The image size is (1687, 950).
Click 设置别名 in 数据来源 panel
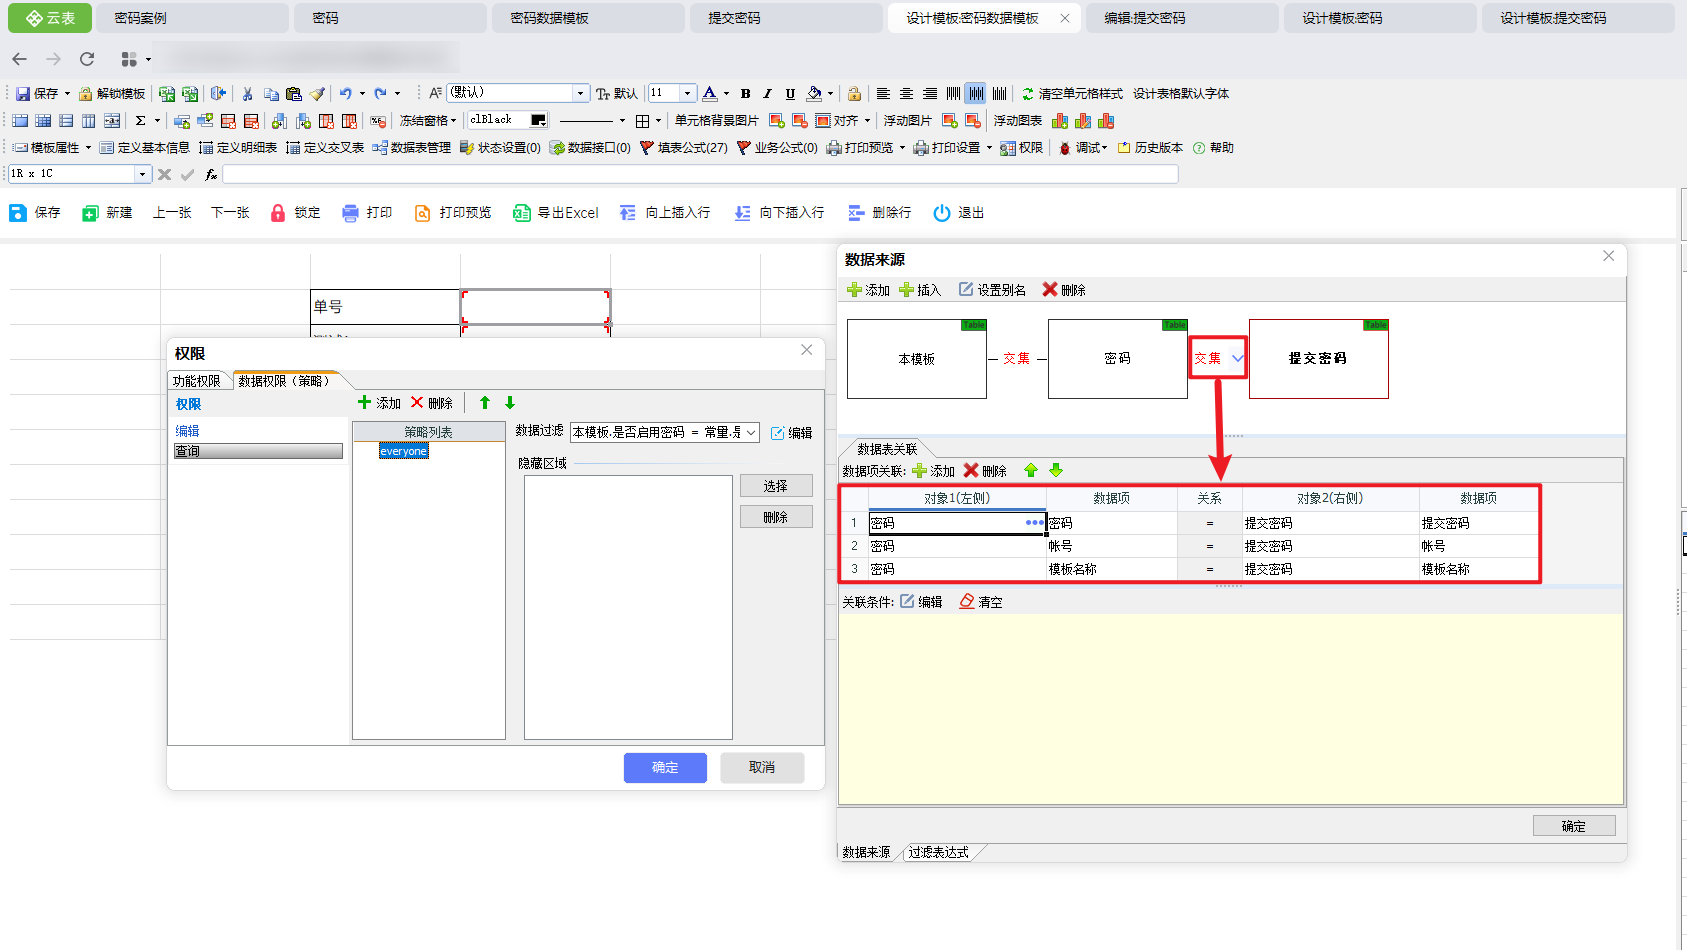[992, 290]
